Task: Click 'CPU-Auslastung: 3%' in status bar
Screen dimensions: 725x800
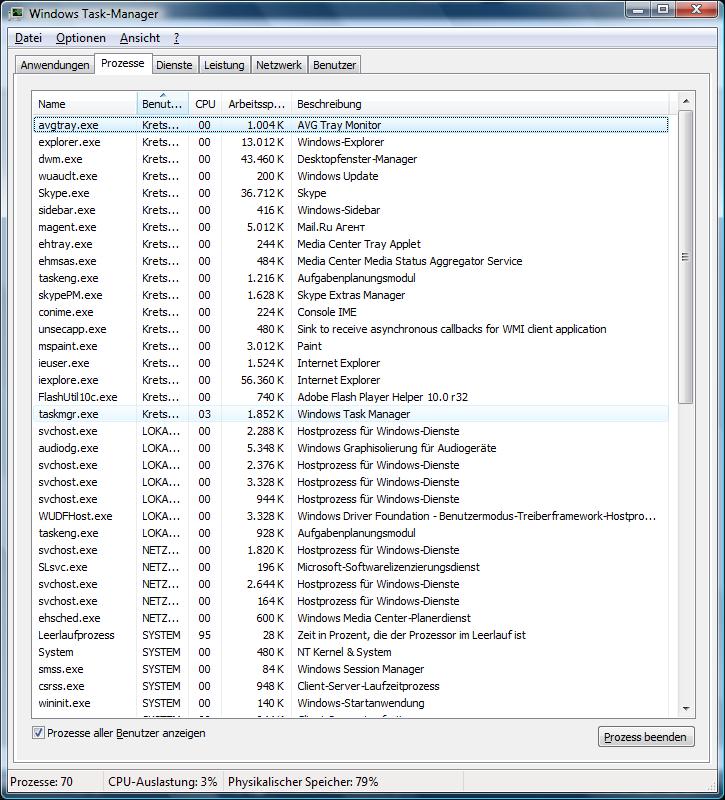Action: click(x=163, y=782)
